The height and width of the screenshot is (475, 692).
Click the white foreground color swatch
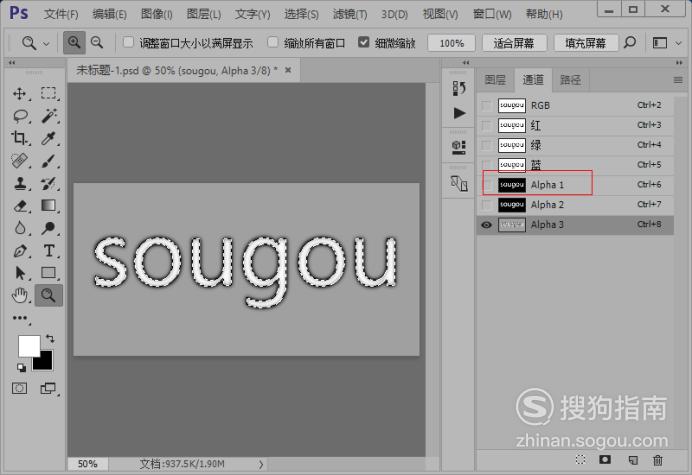click(x=27, y=344)
